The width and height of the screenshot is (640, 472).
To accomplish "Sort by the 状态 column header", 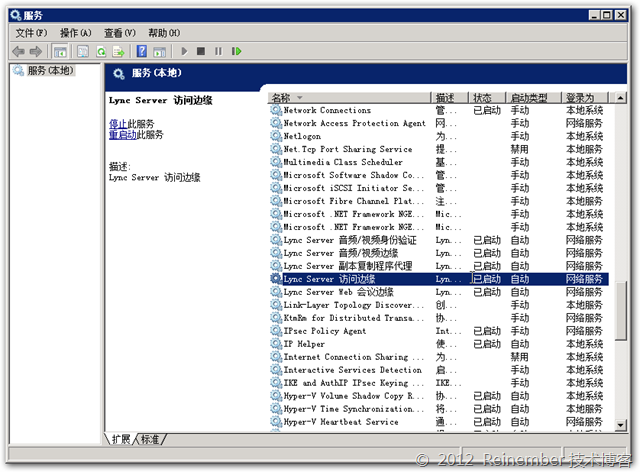I will 487,98.
